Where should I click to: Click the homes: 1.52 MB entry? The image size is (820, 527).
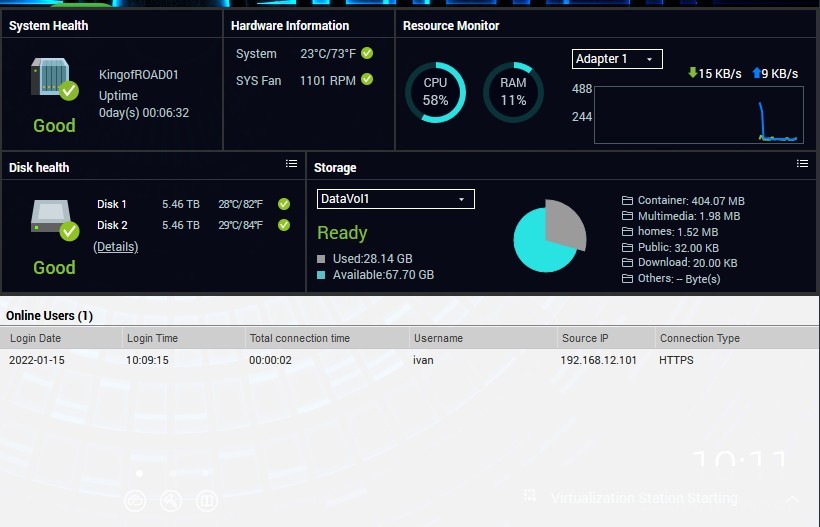click(x=670, y=232)
